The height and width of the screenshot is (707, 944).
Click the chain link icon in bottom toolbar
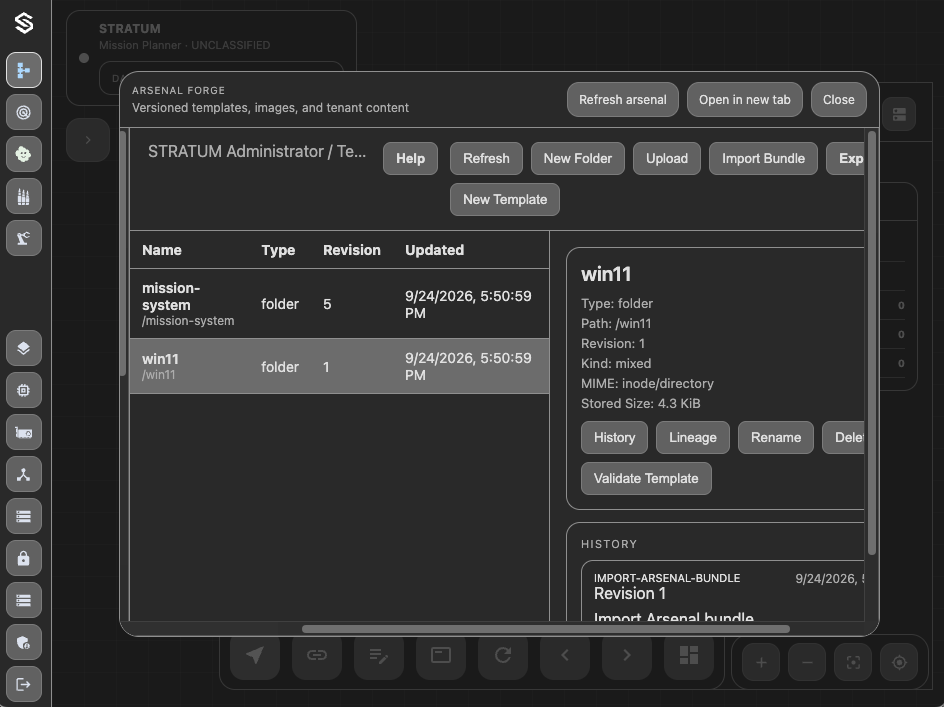tap(317, 655)
